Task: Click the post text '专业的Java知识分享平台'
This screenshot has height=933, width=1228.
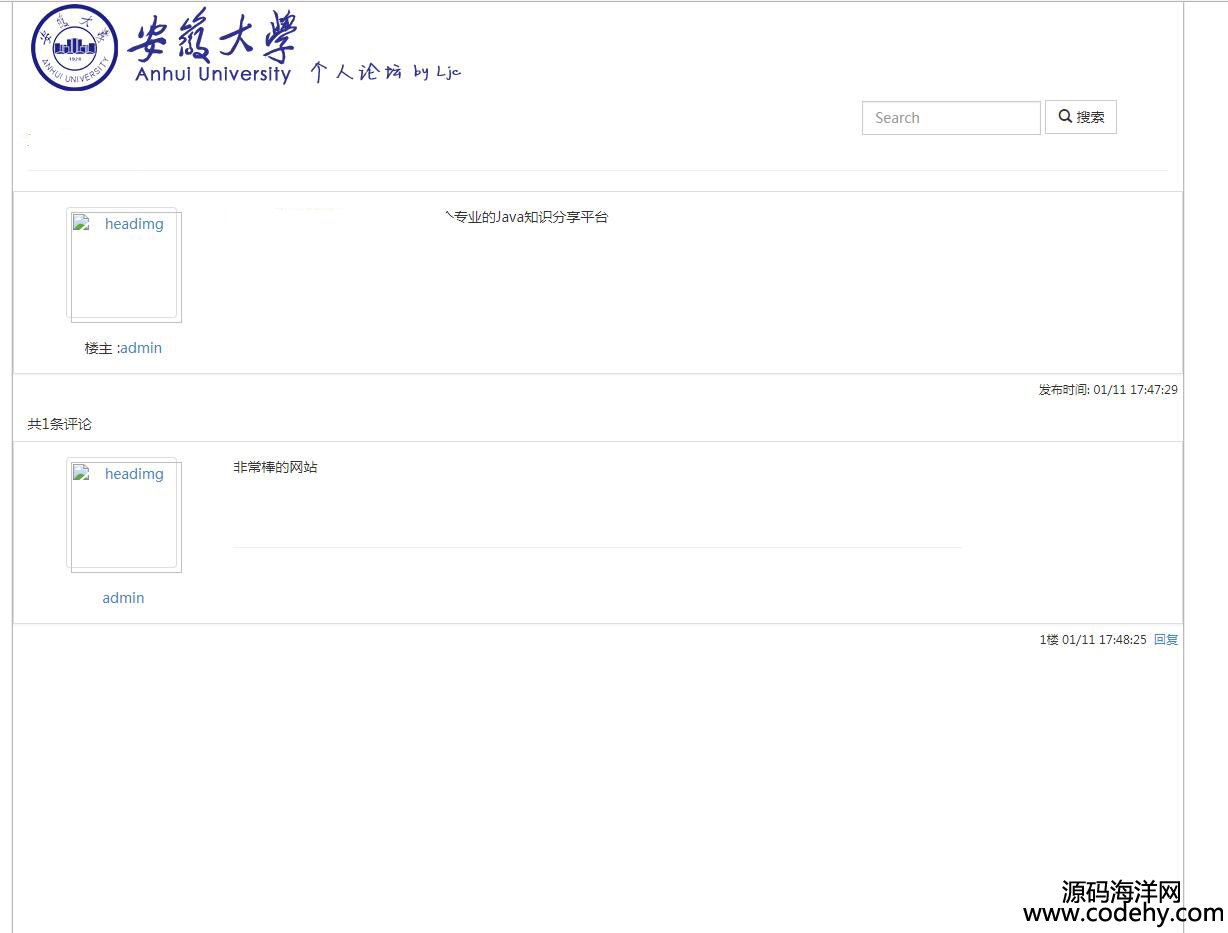Action: 530,217
